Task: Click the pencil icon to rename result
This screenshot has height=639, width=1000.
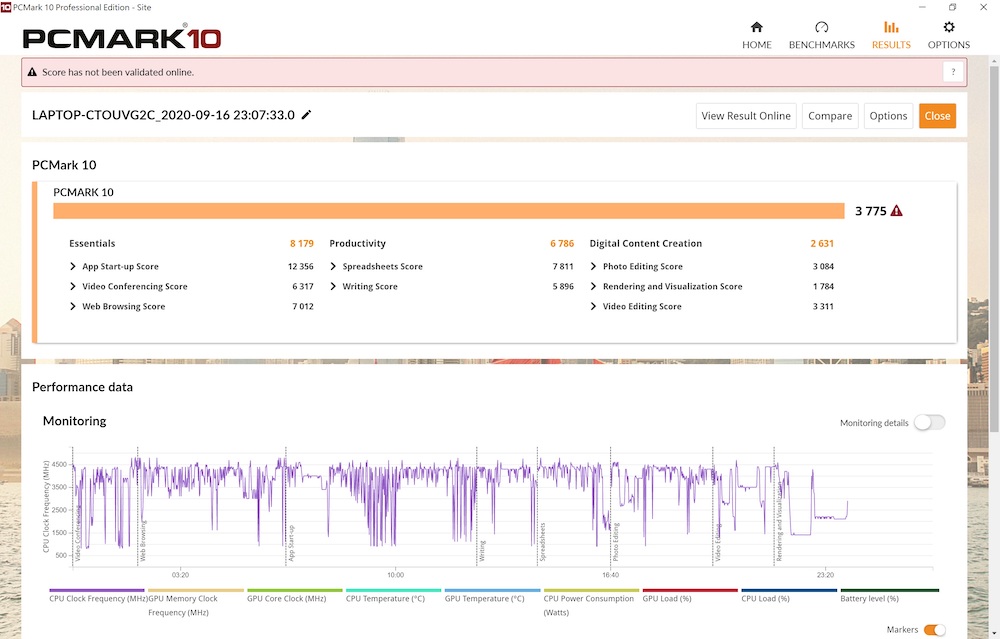Action: click(x=306, y=115)
